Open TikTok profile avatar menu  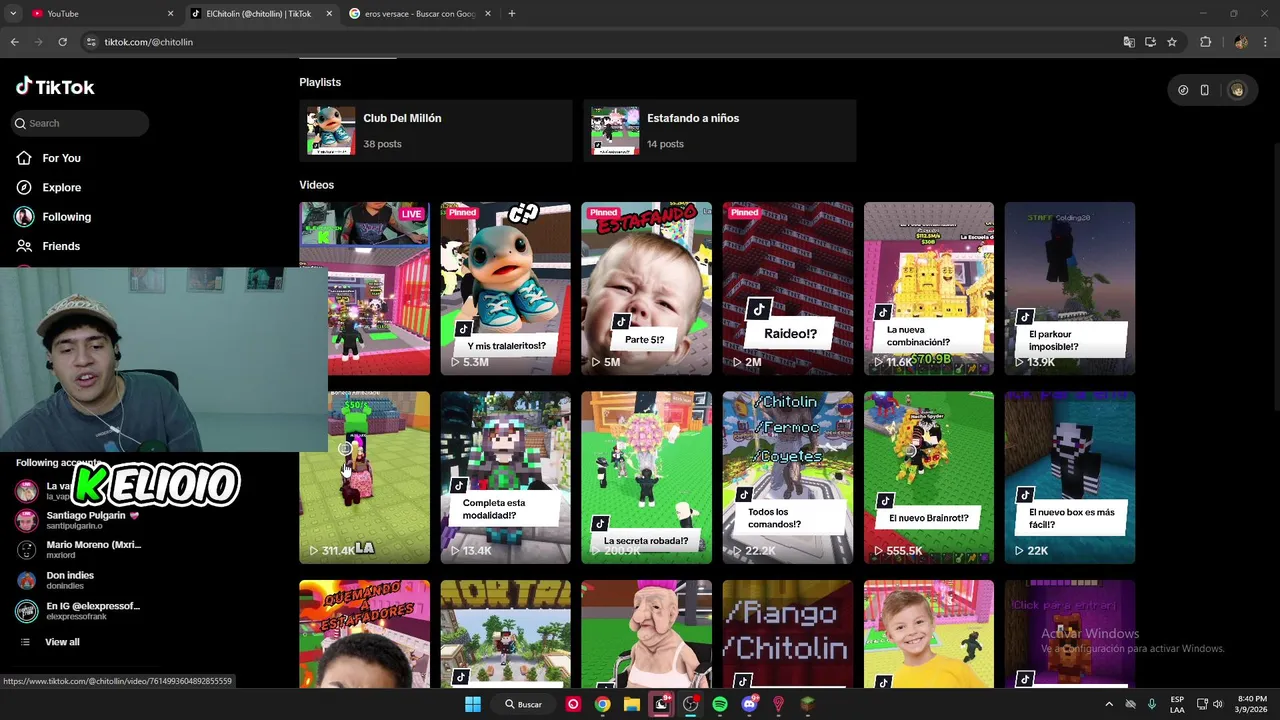(x=1237, y=90)
